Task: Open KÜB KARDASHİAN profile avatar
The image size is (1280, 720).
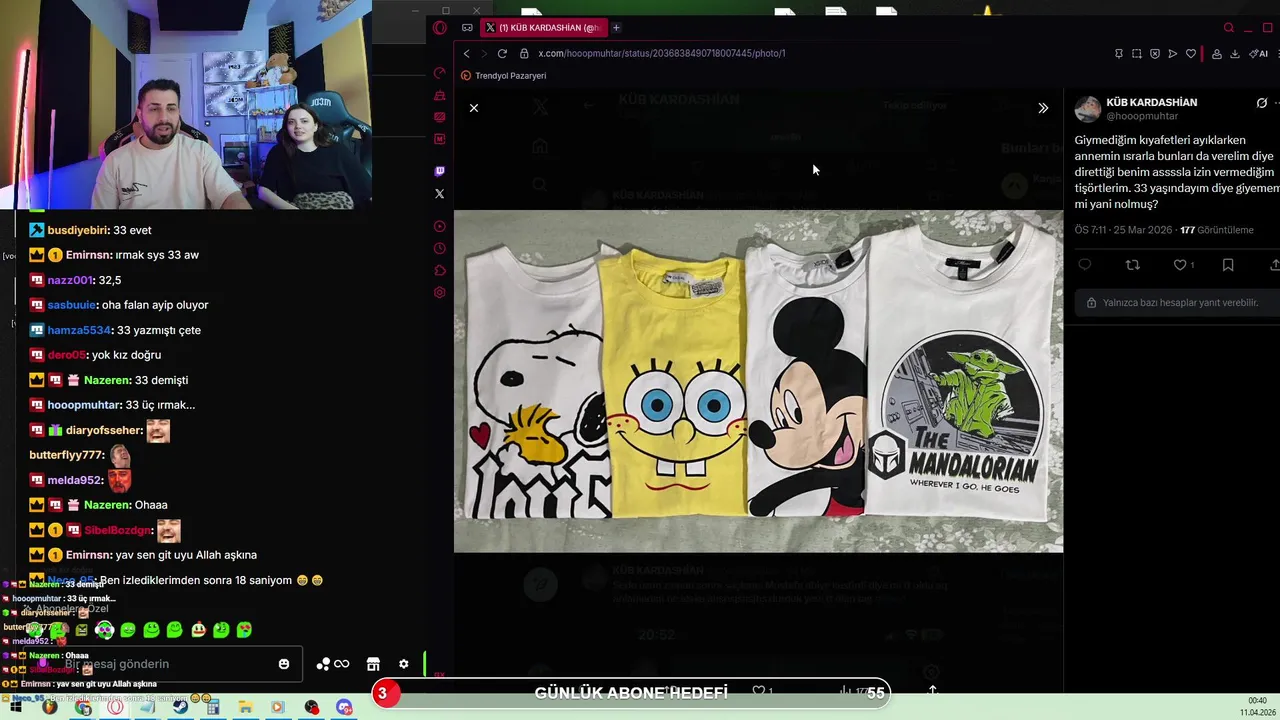Action: [x=1087, y=109]
